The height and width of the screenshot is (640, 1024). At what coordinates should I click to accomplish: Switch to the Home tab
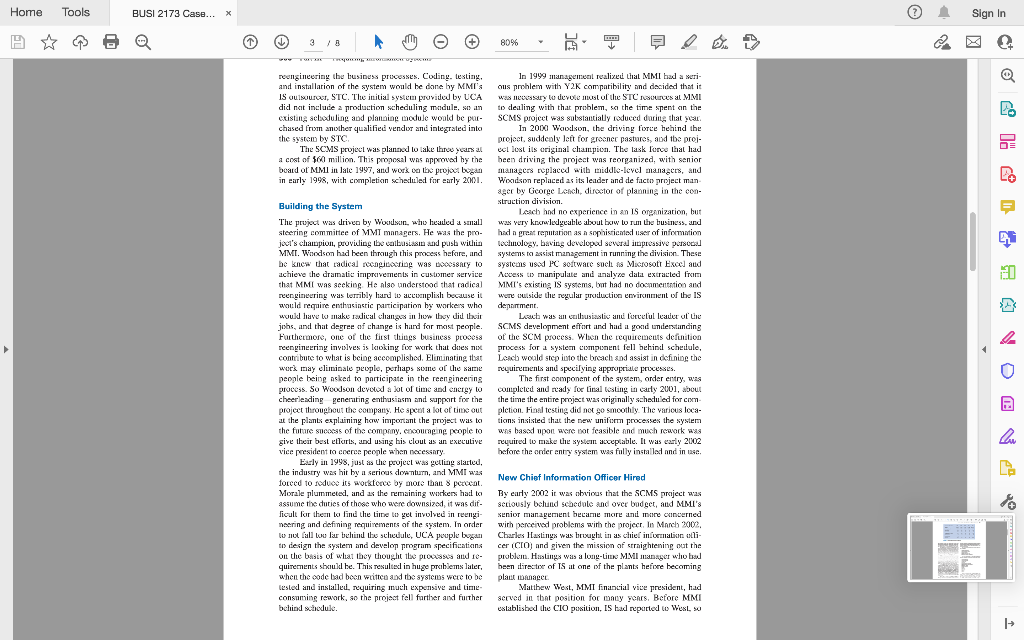click(26, 12)
